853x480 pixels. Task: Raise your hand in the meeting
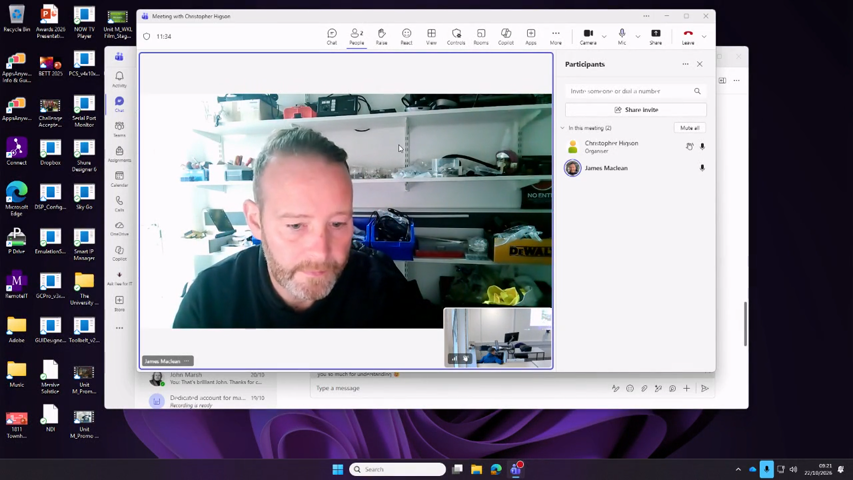coord(381,36)
